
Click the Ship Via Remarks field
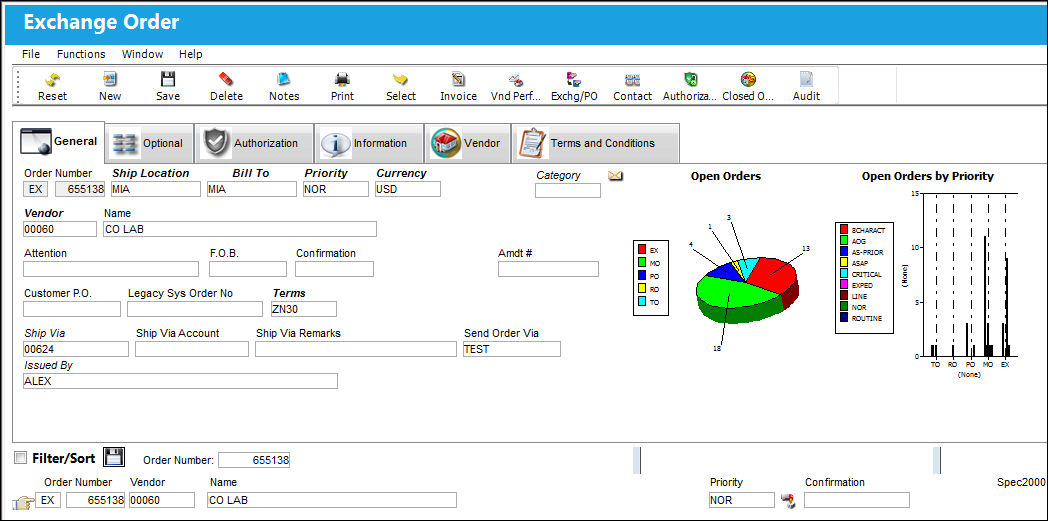tap(356, 349)
